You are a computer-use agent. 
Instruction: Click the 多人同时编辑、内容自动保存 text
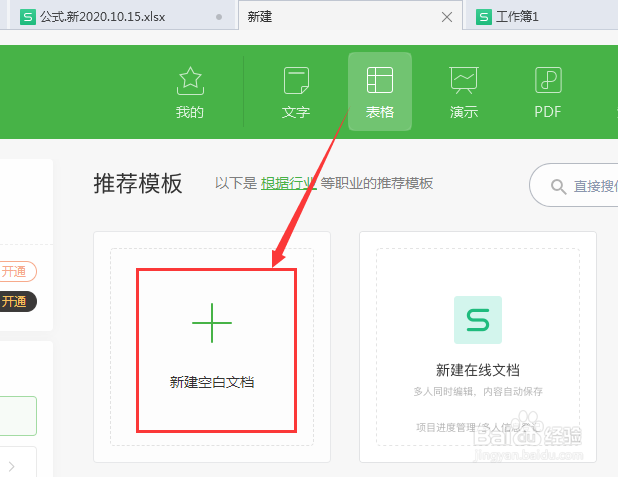pos(478,391)
